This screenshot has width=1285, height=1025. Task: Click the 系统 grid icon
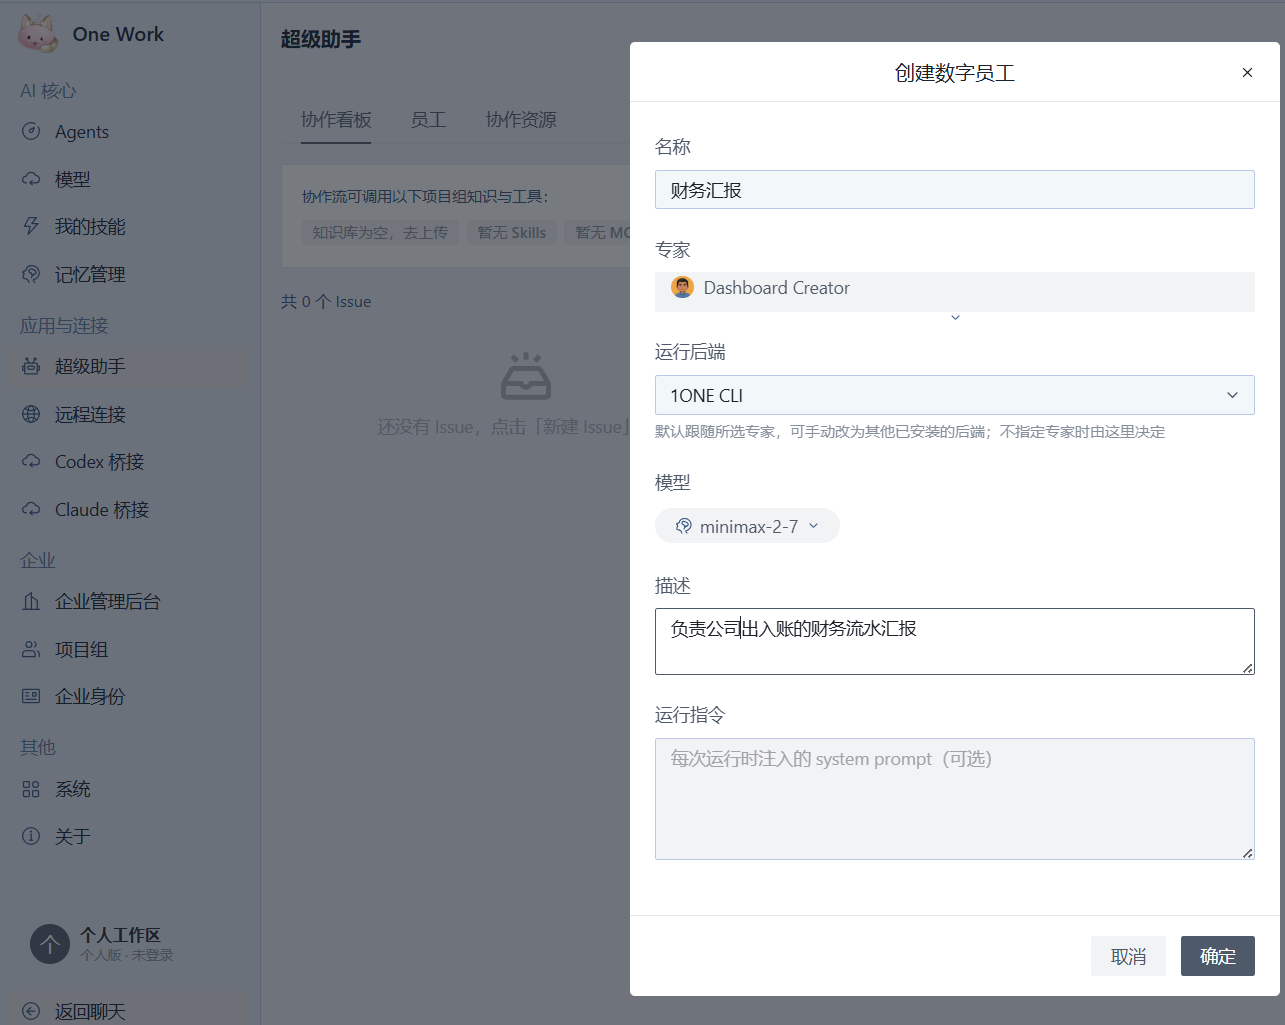31,789
